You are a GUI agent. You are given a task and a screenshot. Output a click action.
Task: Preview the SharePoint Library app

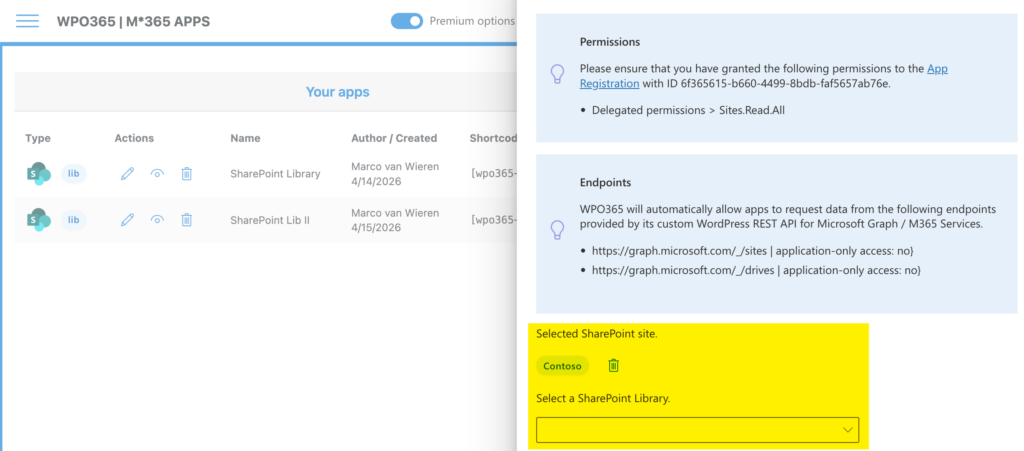[157, 174]
